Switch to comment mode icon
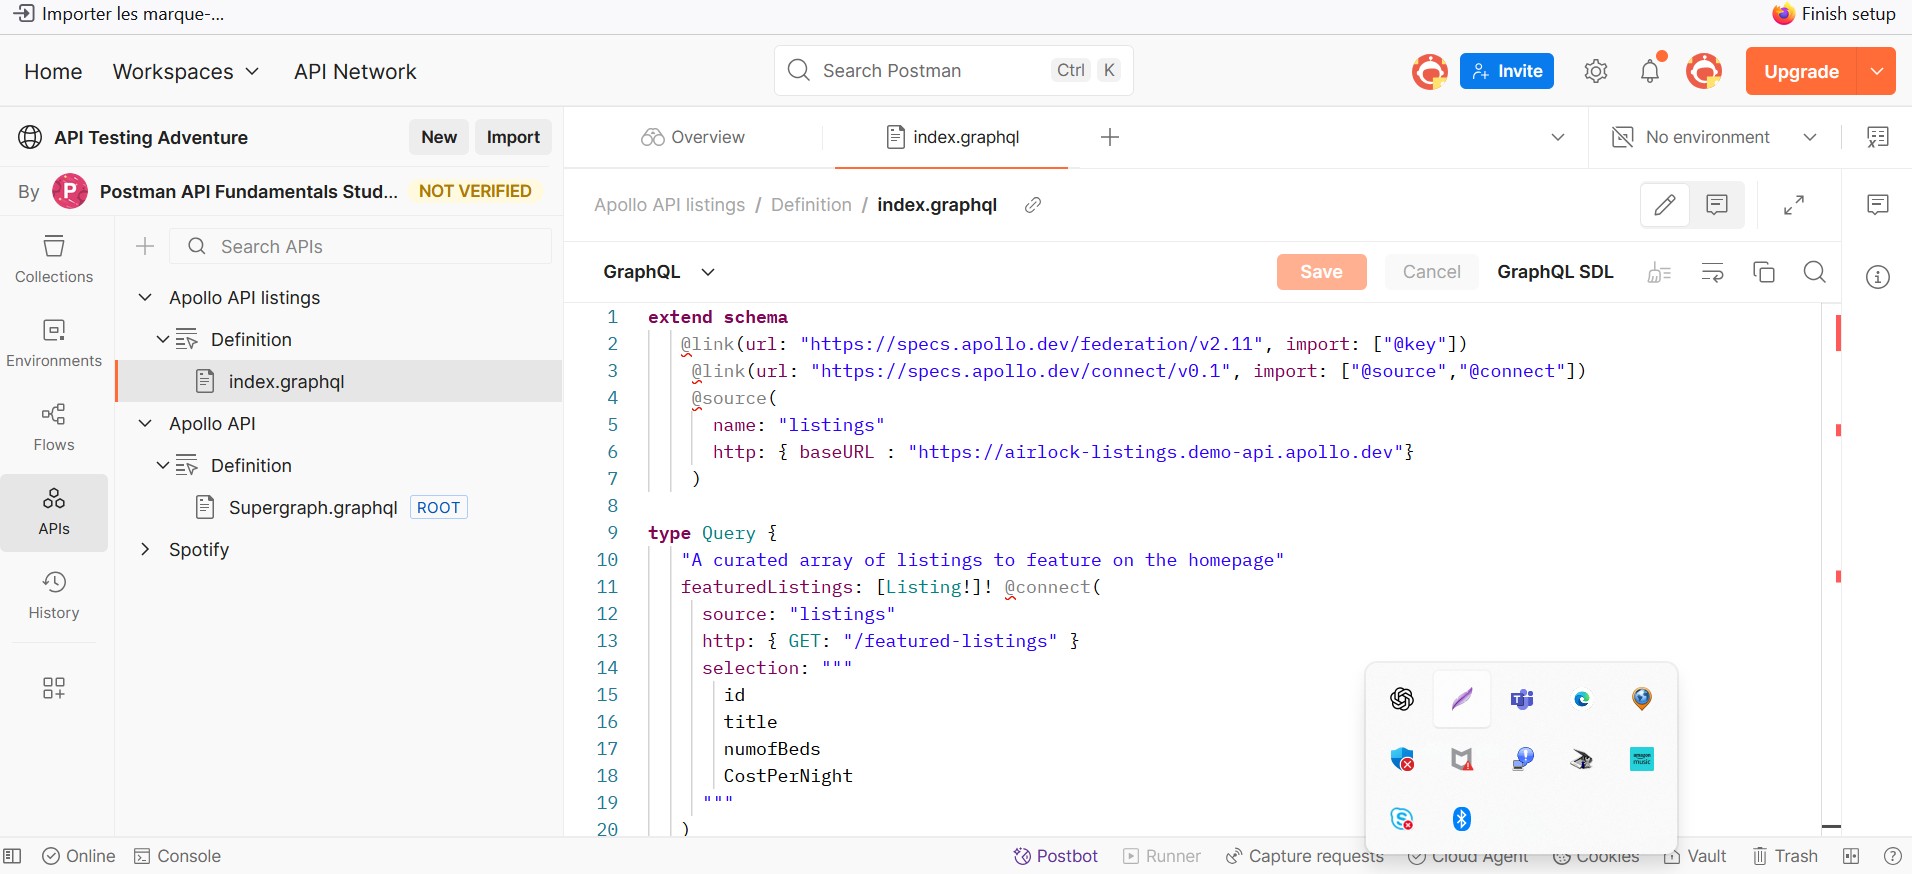 click(1717, 205)
